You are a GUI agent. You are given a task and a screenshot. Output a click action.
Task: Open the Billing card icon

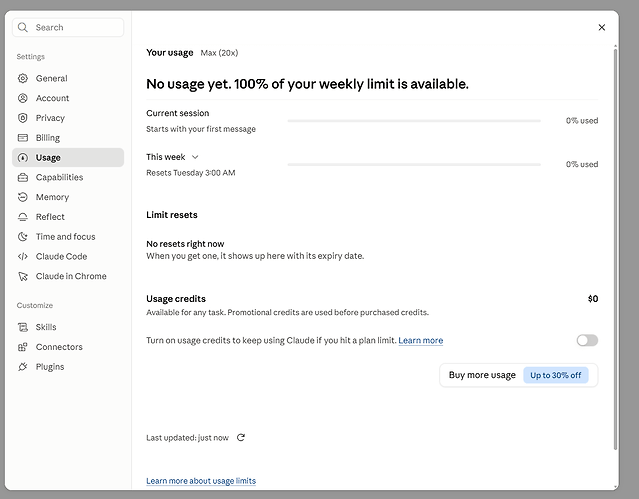[23, 138]
